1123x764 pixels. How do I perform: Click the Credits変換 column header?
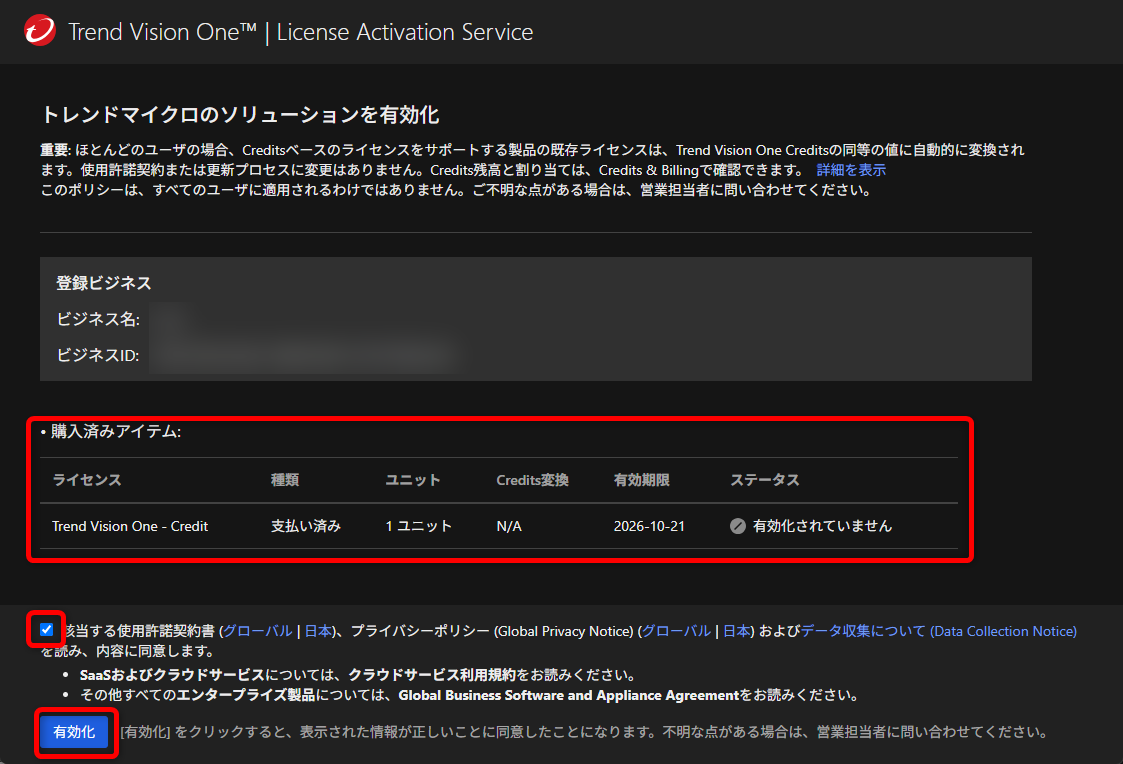(x=532, y=480)
